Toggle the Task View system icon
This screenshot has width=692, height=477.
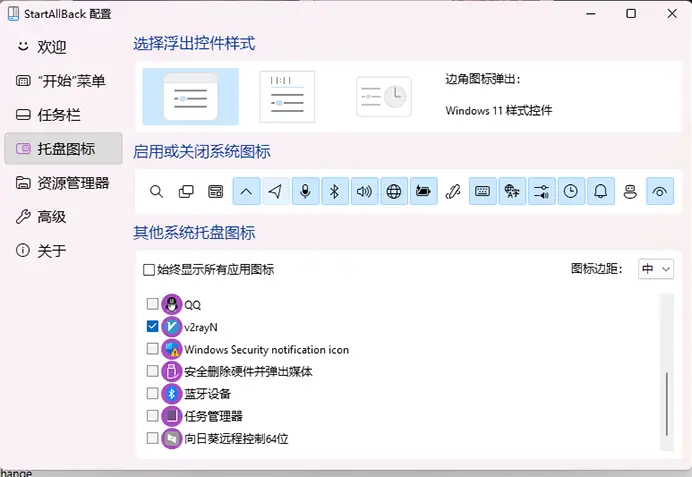click(x=186, y=192)
